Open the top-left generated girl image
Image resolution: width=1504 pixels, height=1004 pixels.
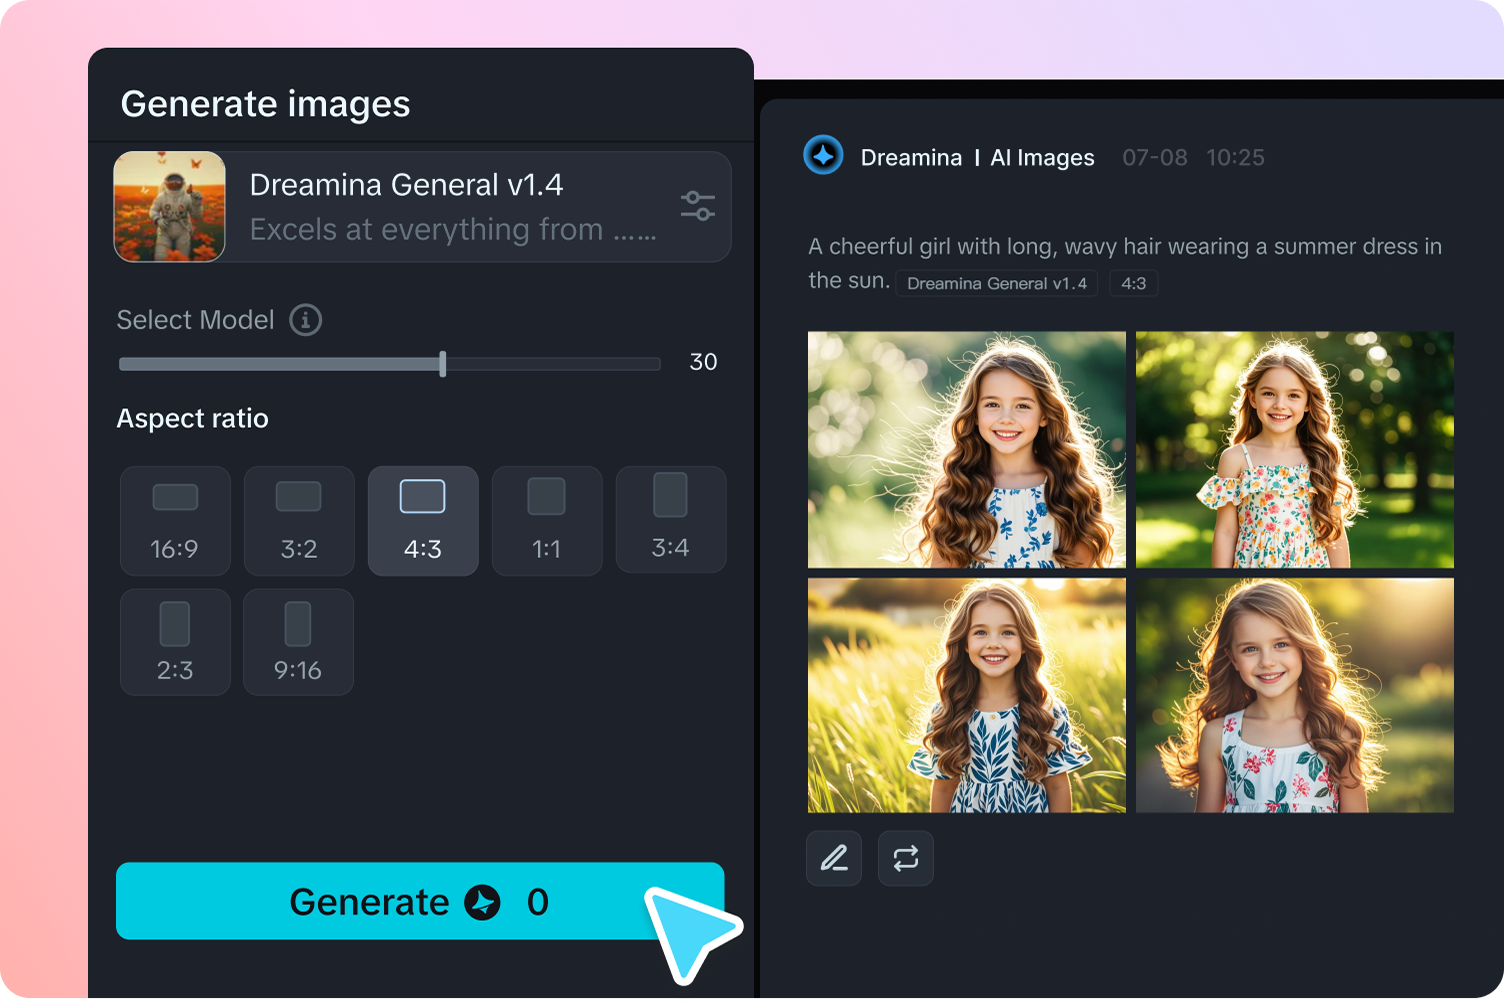coord(966,449)
